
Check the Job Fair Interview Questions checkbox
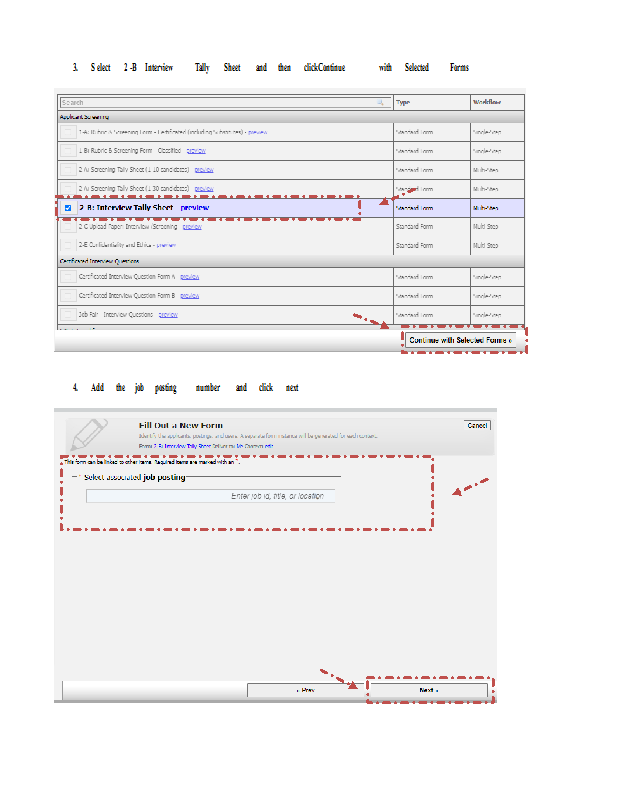tap(67, 315)
